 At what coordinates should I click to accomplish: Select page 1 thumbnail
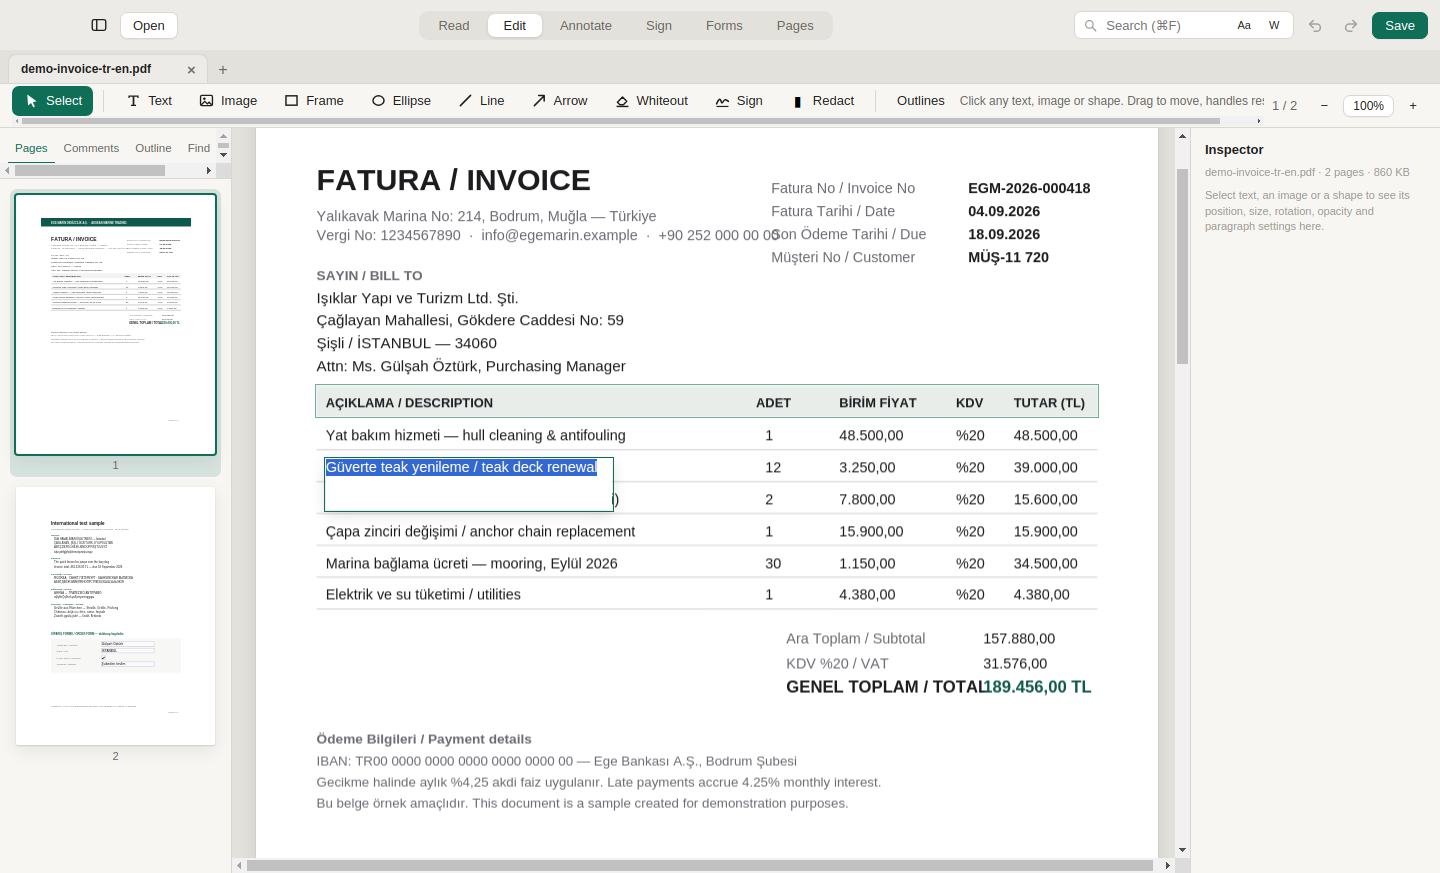pyautogui.click(x=116, y=324)
